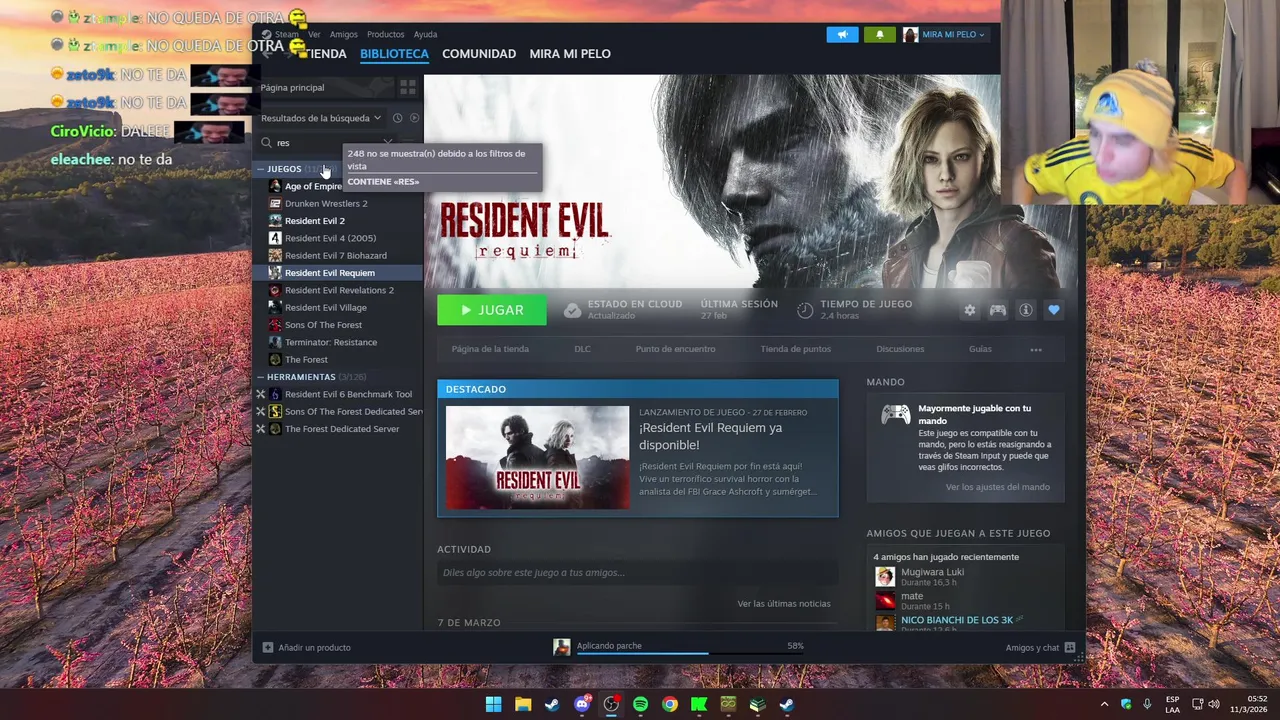Open the Ver menu
The width and height of the screenshot is (1280, 720).
click(314, 34)
